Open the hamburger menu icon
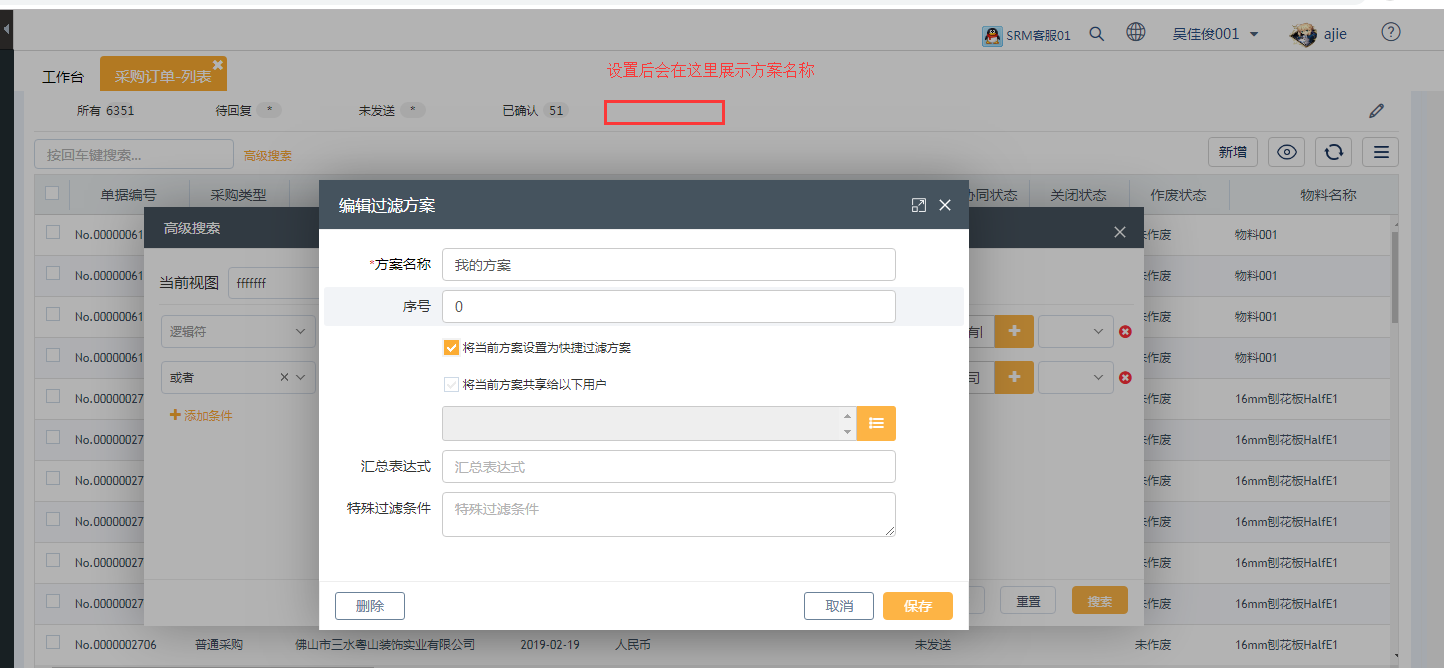 coord(1380,152)
